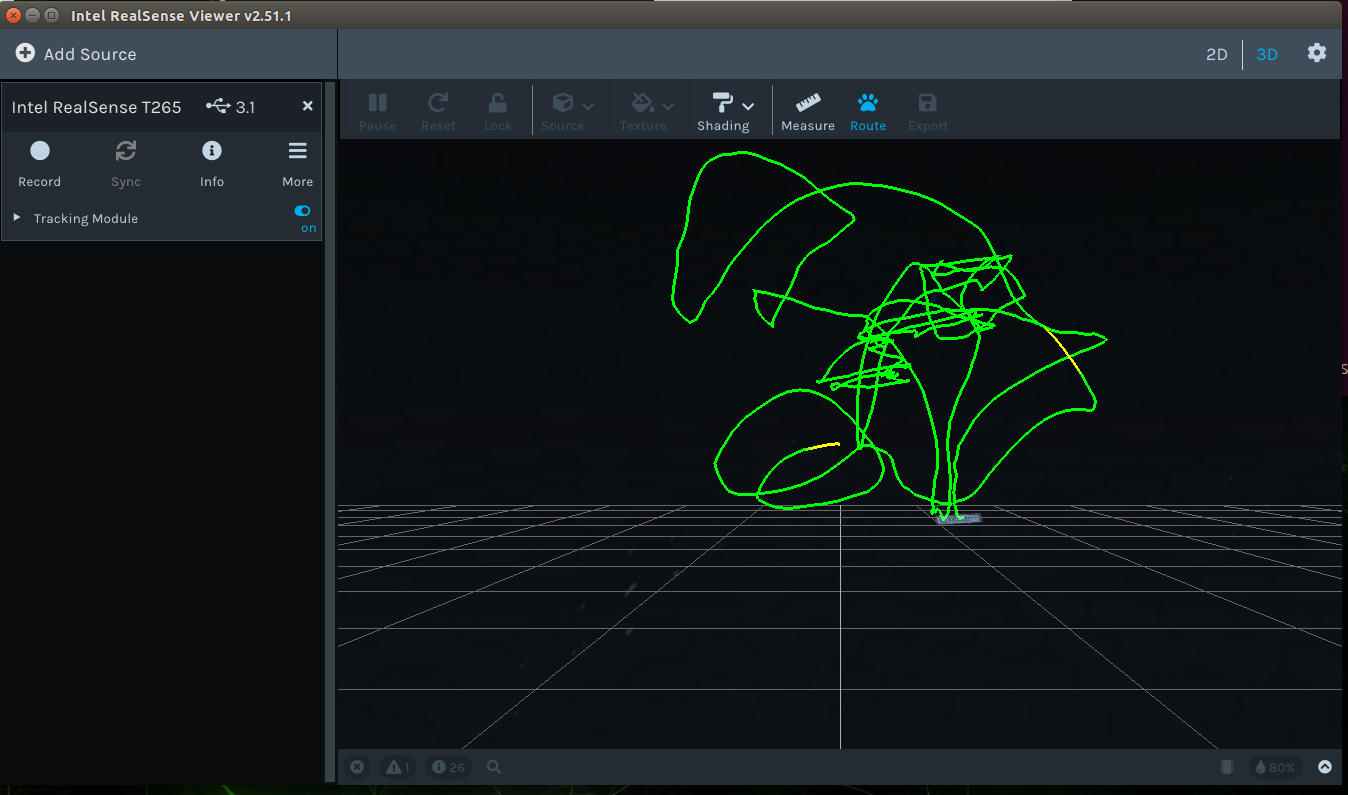Show info messages count 26
Screen dimensions: 1348x795
tap(448, 767)
